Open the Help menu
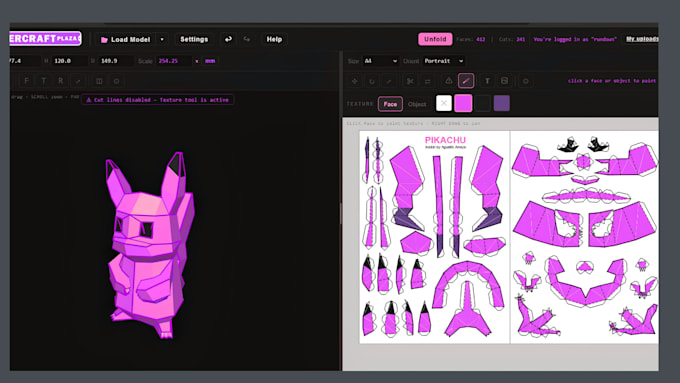Viewport: 680px width, 383px height. coord(274,39)
